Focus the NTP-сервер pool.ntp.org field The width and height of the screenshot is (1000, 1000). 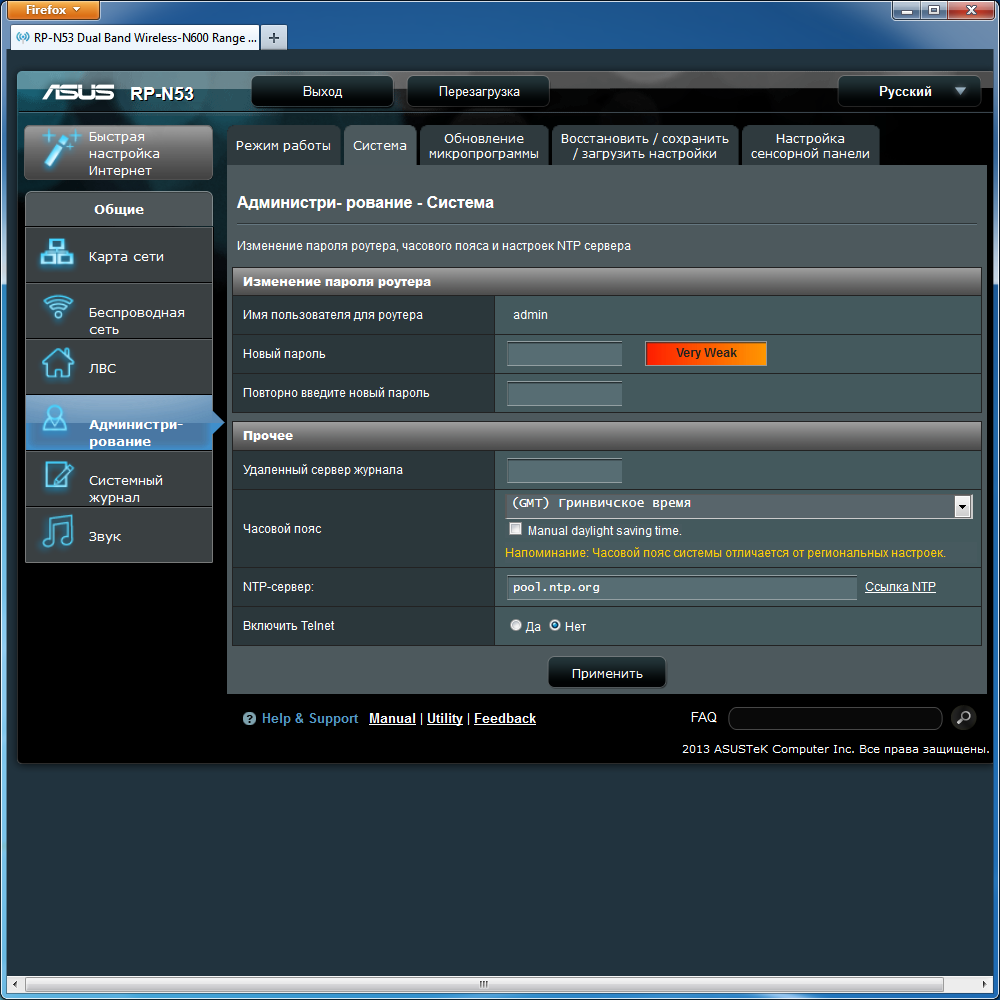tap(682, 587)
